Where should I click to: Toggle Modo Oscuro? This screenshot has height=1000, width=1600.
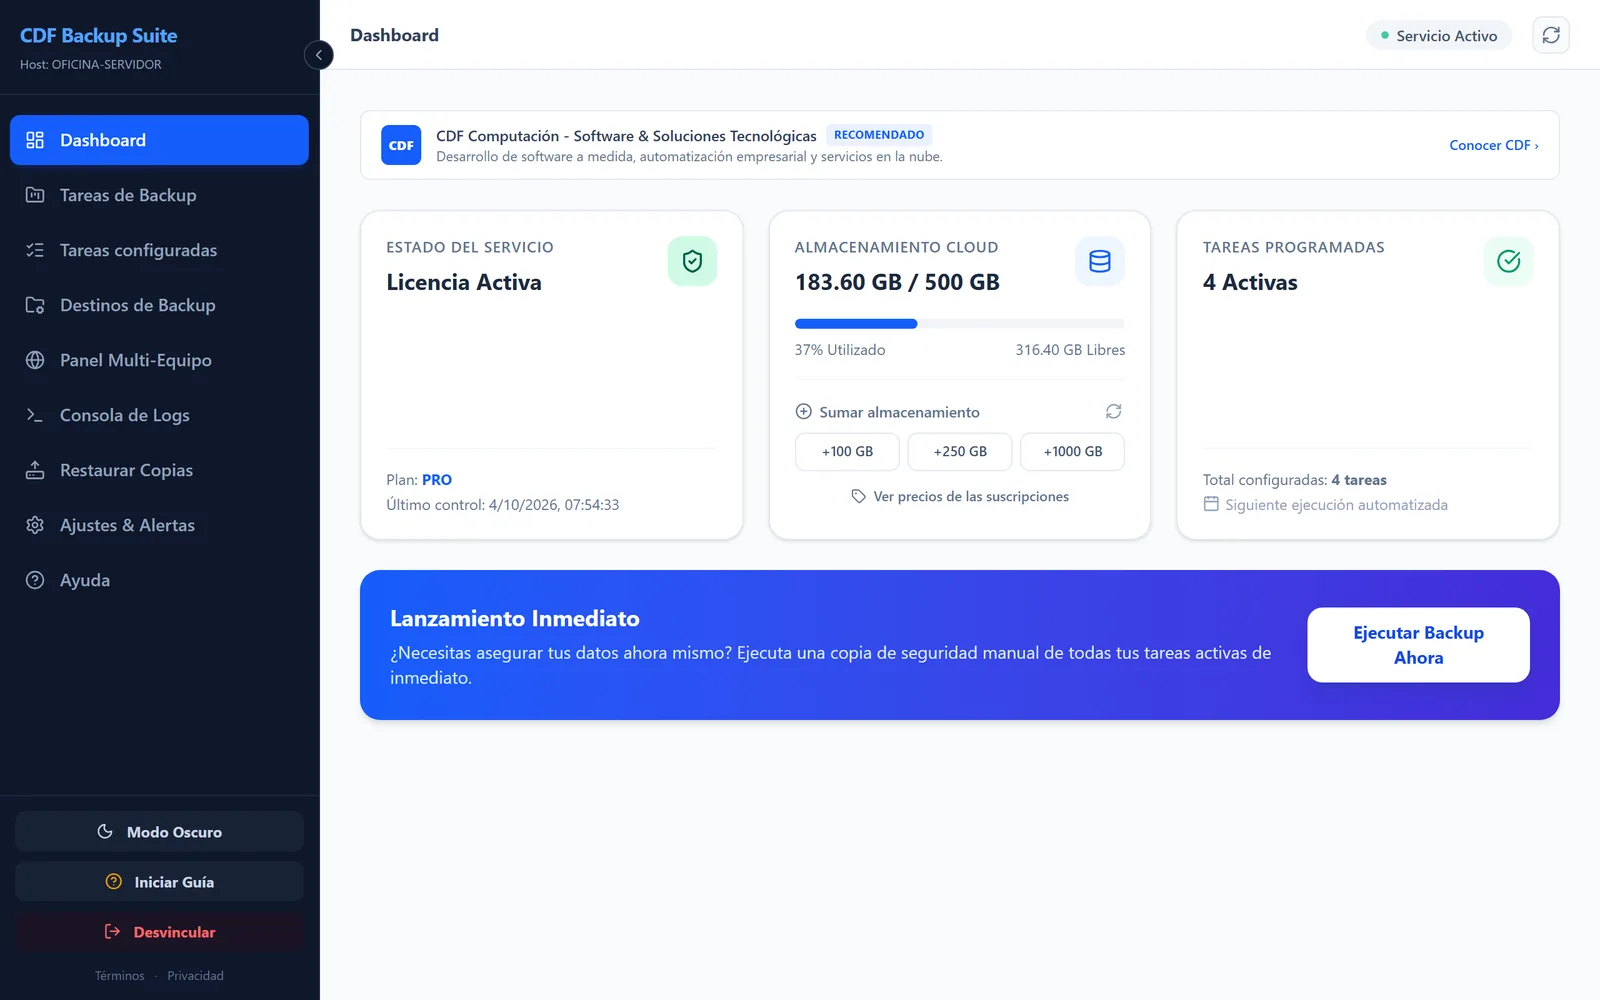pos(159,832)
